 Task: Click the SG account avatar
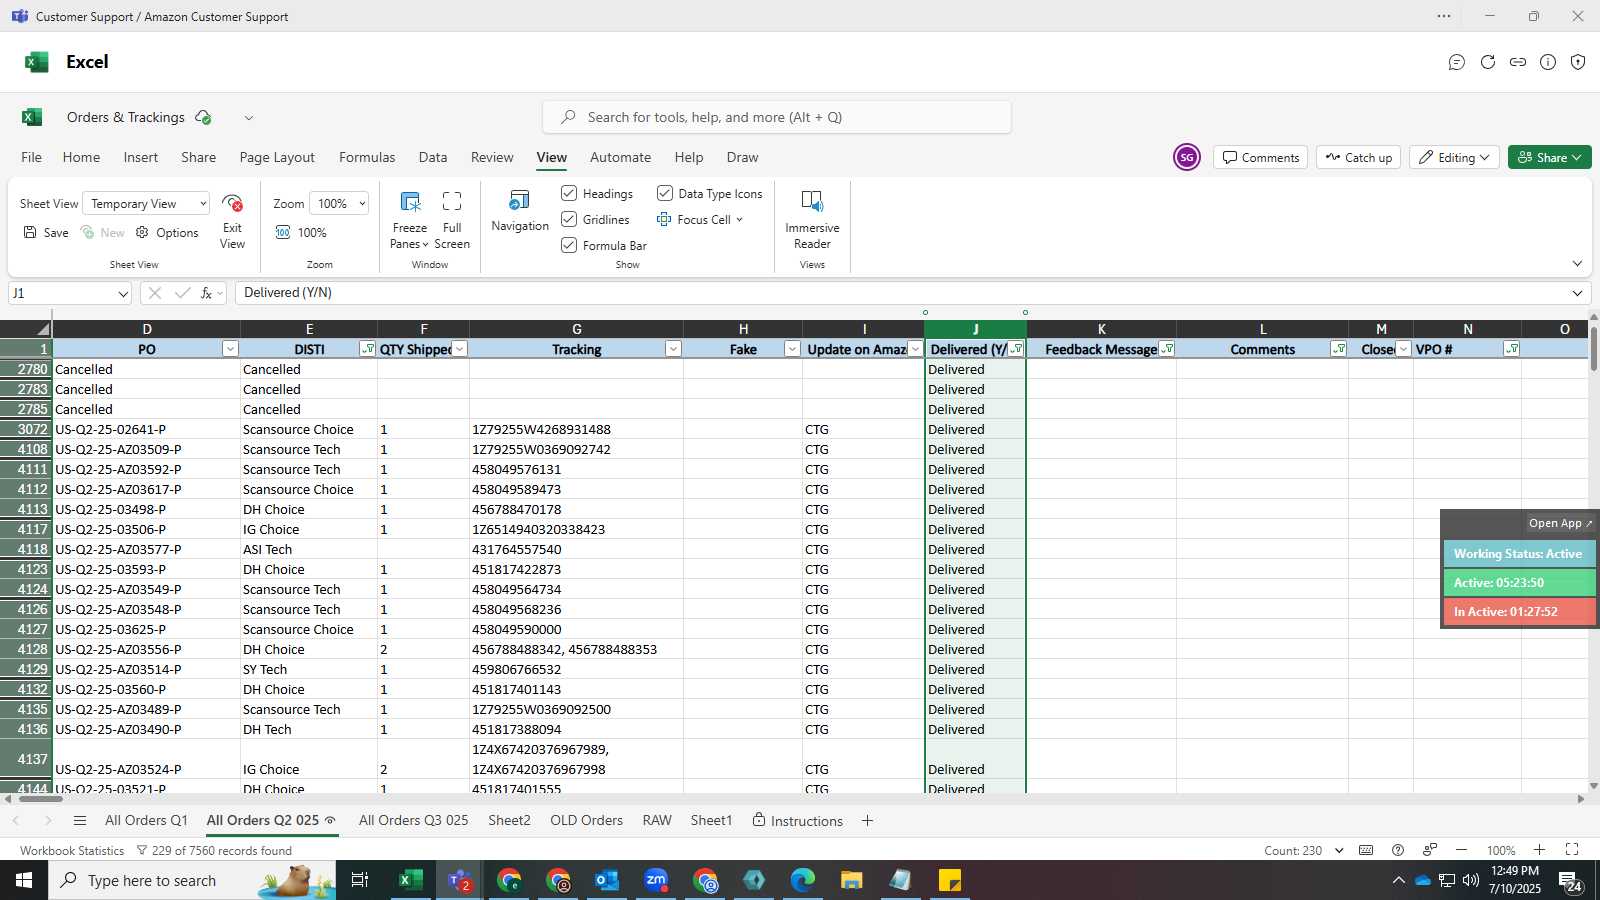click(x=1187, y=157)
